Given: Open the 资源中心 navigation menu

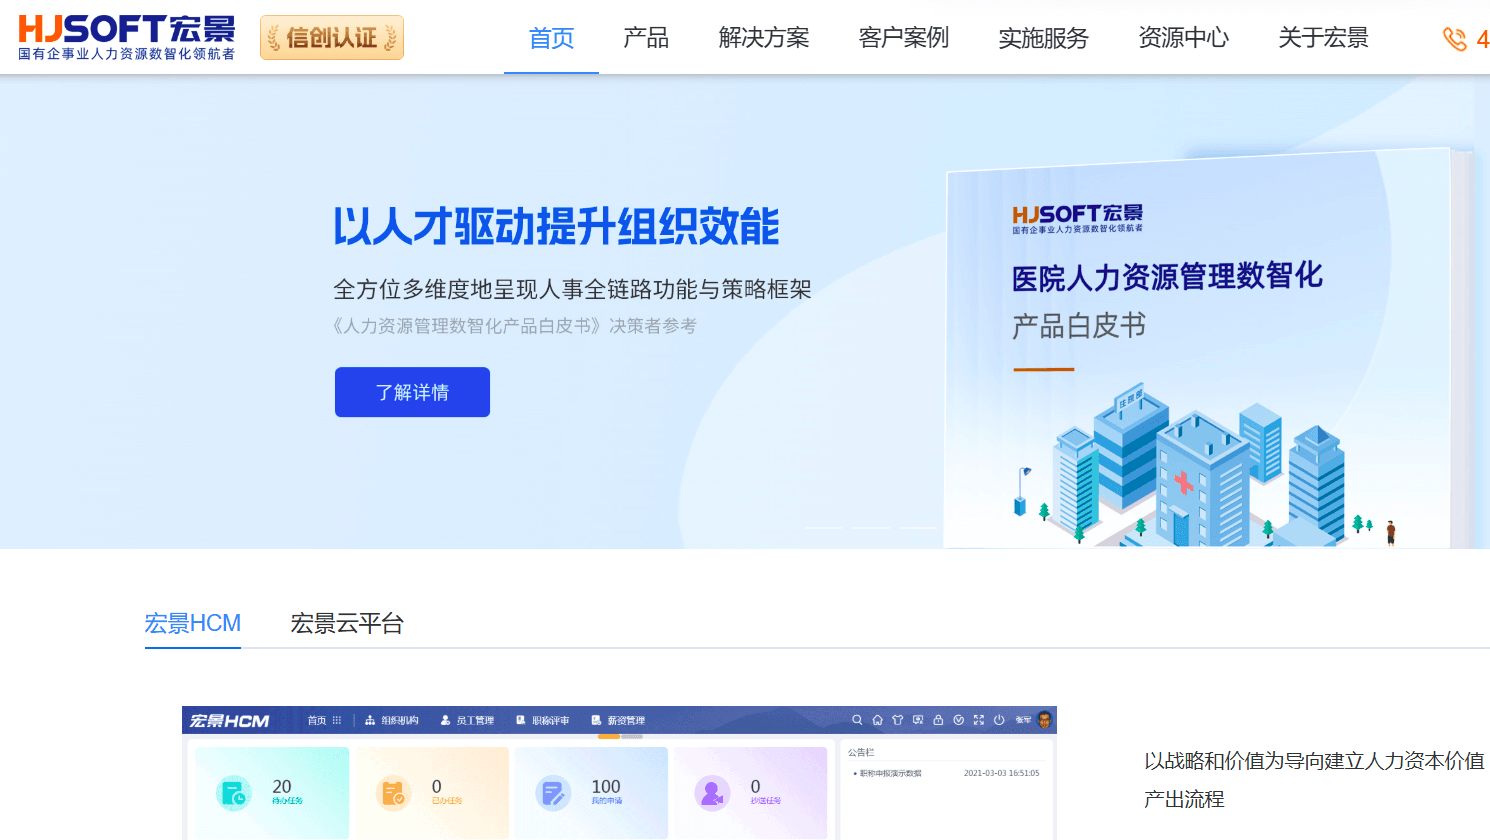Looking at the screenshot, I should (1184, 38).
